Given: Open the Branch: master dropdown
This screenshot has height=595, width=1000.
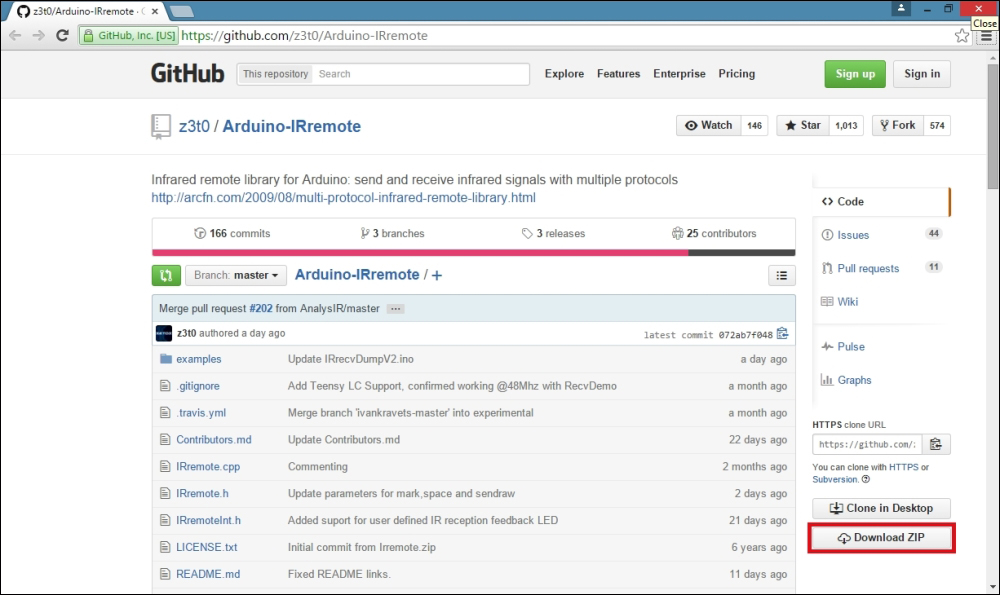Looking at the screenshot, I should 236,275.
